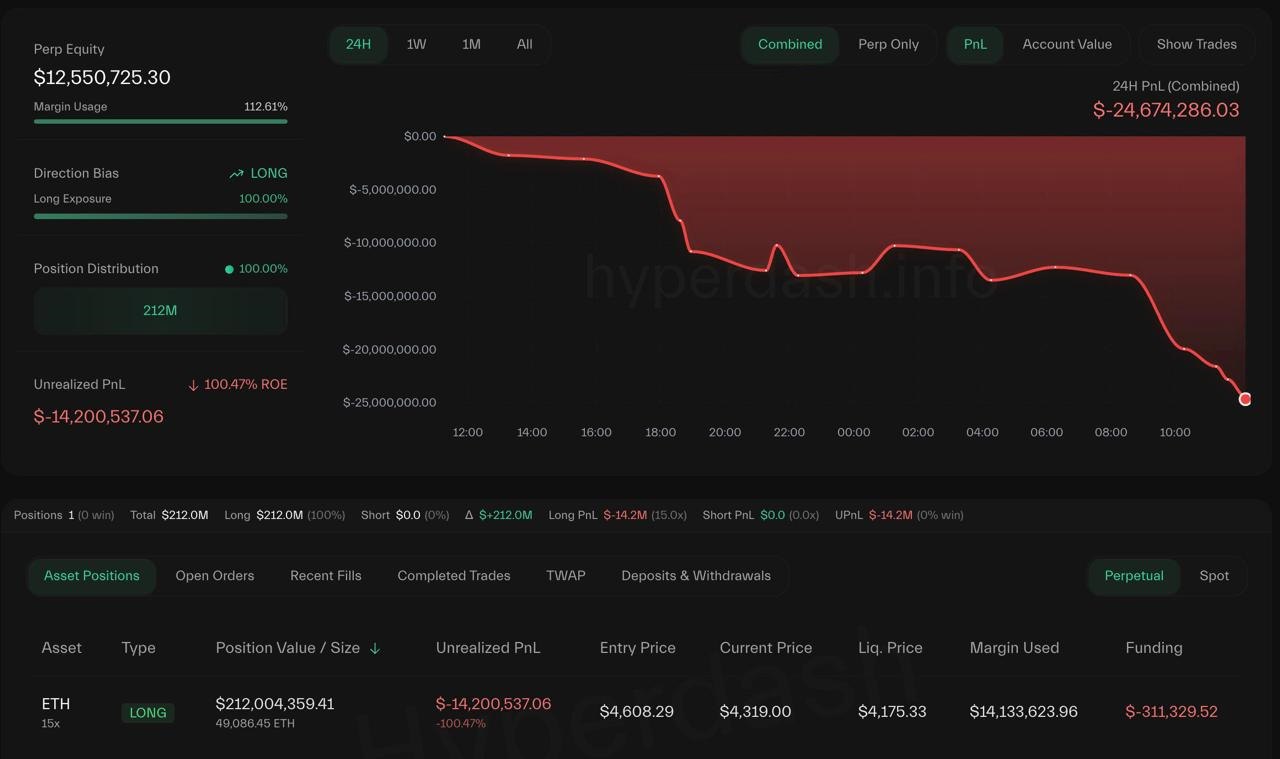Click the entry price $4,608.29
Image resolution: width=1280 pixels, height=759 pixels.
click(x=638, y=712)
